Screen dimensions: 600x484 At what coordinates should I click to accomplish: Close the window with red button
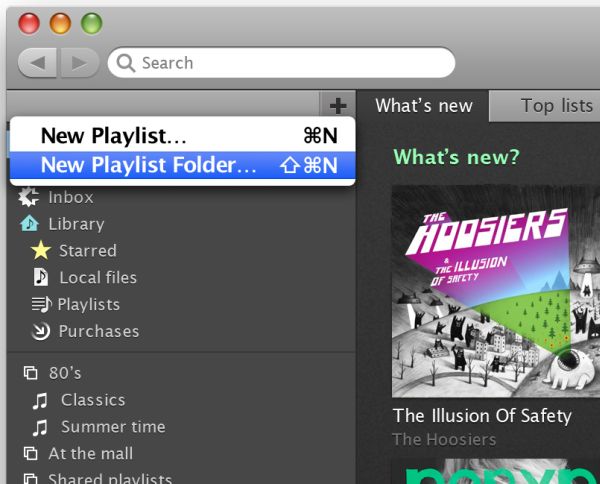29,23
